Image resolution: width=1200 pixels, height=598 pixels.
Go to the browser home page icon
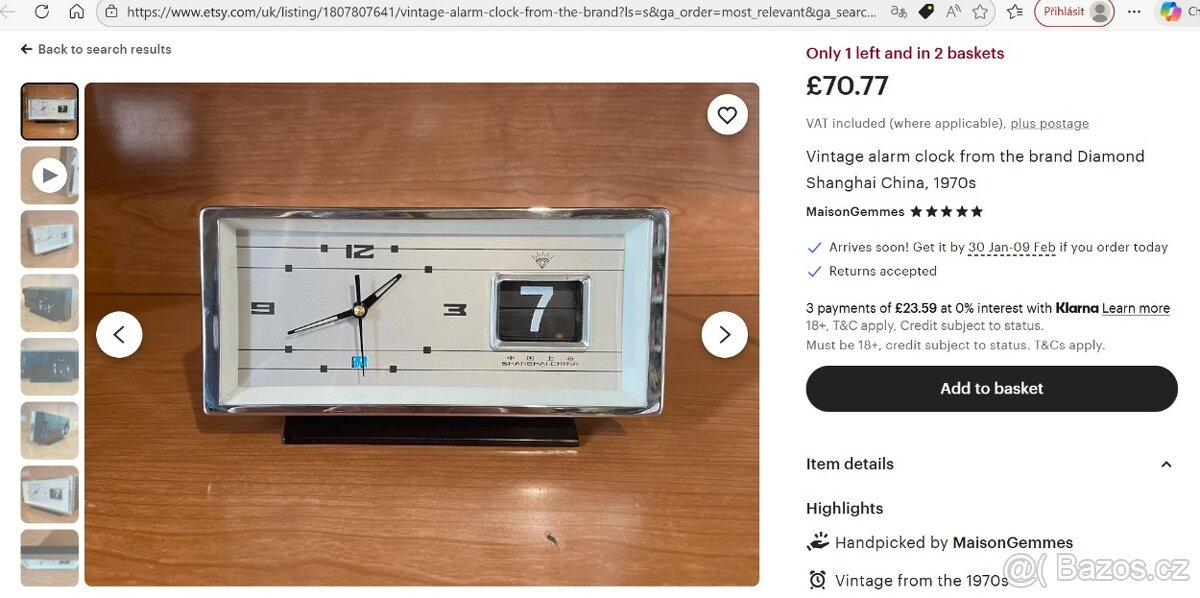pos(77,12)
